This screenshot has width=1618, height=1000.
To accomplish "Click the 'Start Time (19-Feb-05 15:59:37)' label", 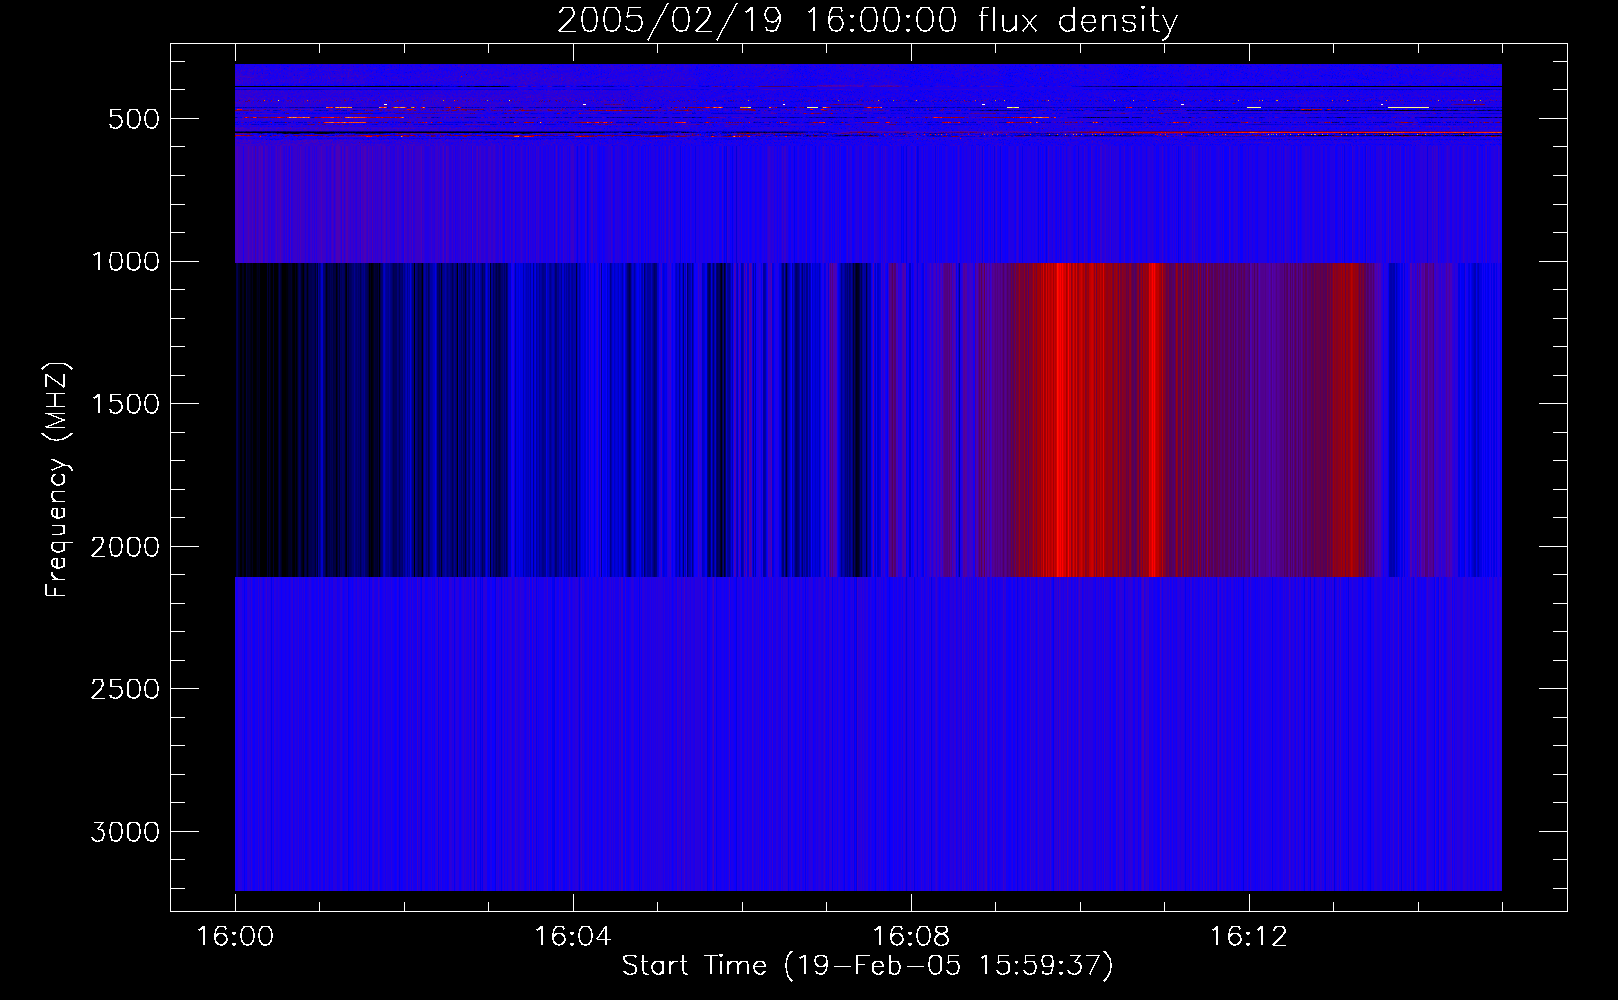I will [x=867, y=966].
